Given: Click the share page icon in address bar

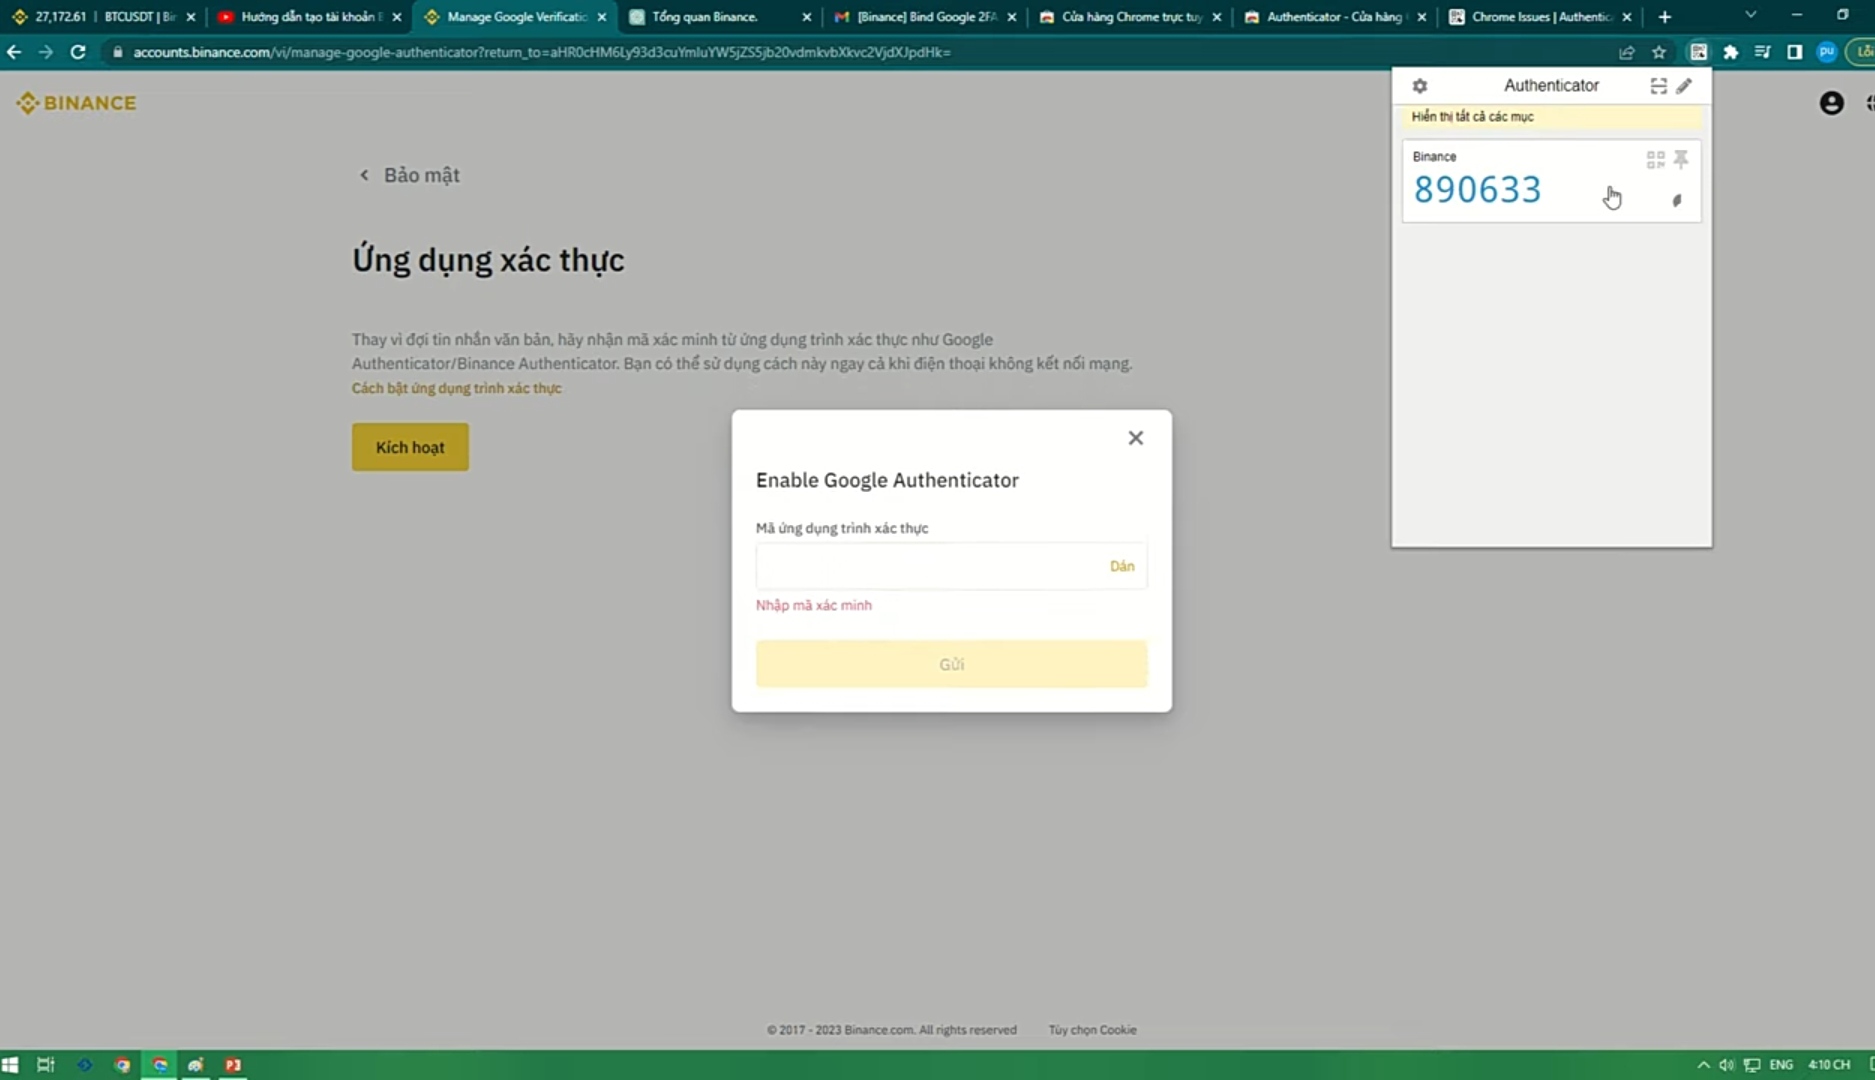Looking at the screenshot, I should (x=1627, y=52).
